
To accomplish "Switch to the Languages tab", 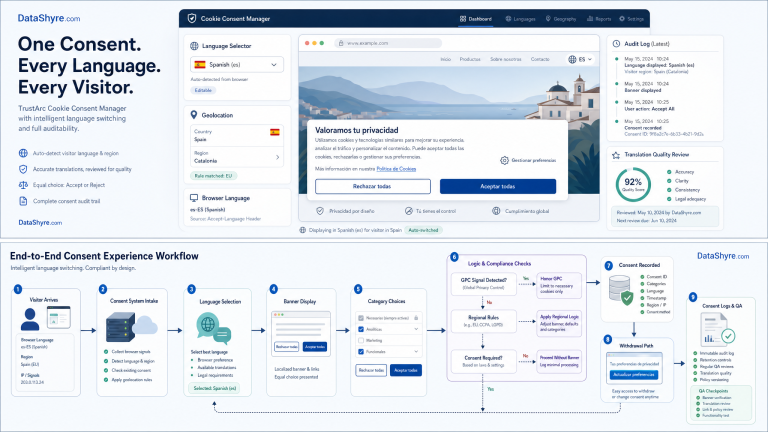I will click(520, 19).
